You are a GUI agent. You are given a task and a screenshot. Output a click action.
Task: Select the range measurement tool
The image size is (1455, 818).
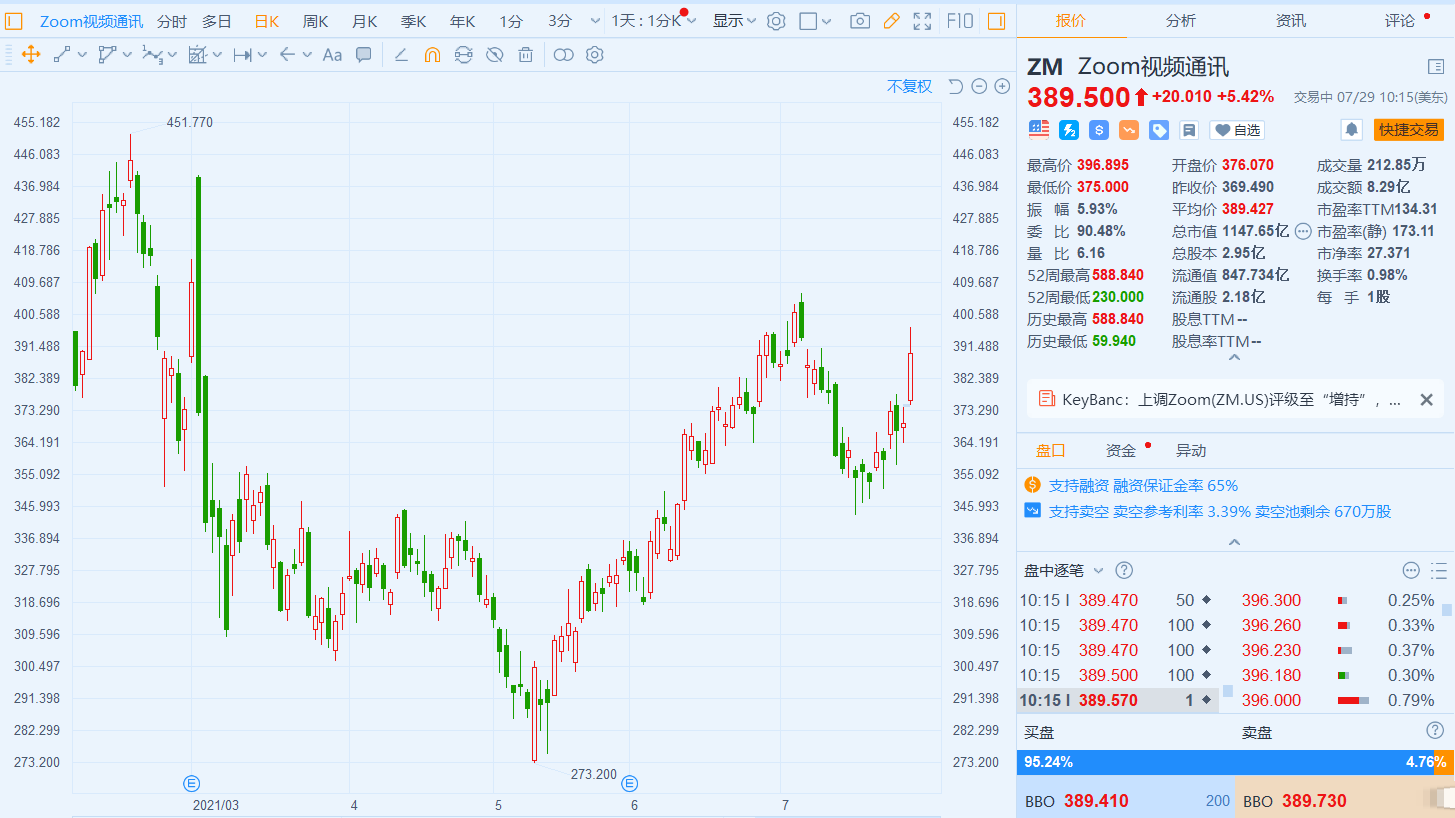[242, 55]
